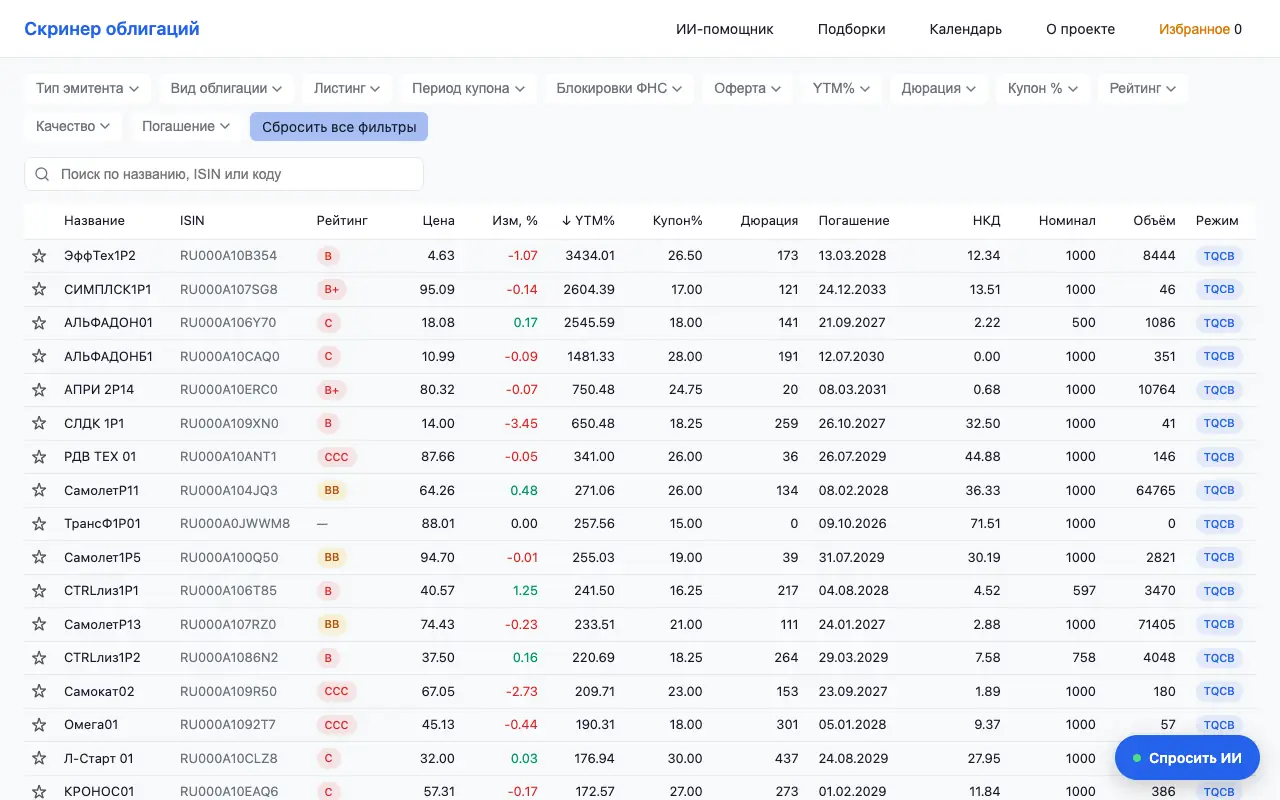Open the Календарь navigation link

966,29
